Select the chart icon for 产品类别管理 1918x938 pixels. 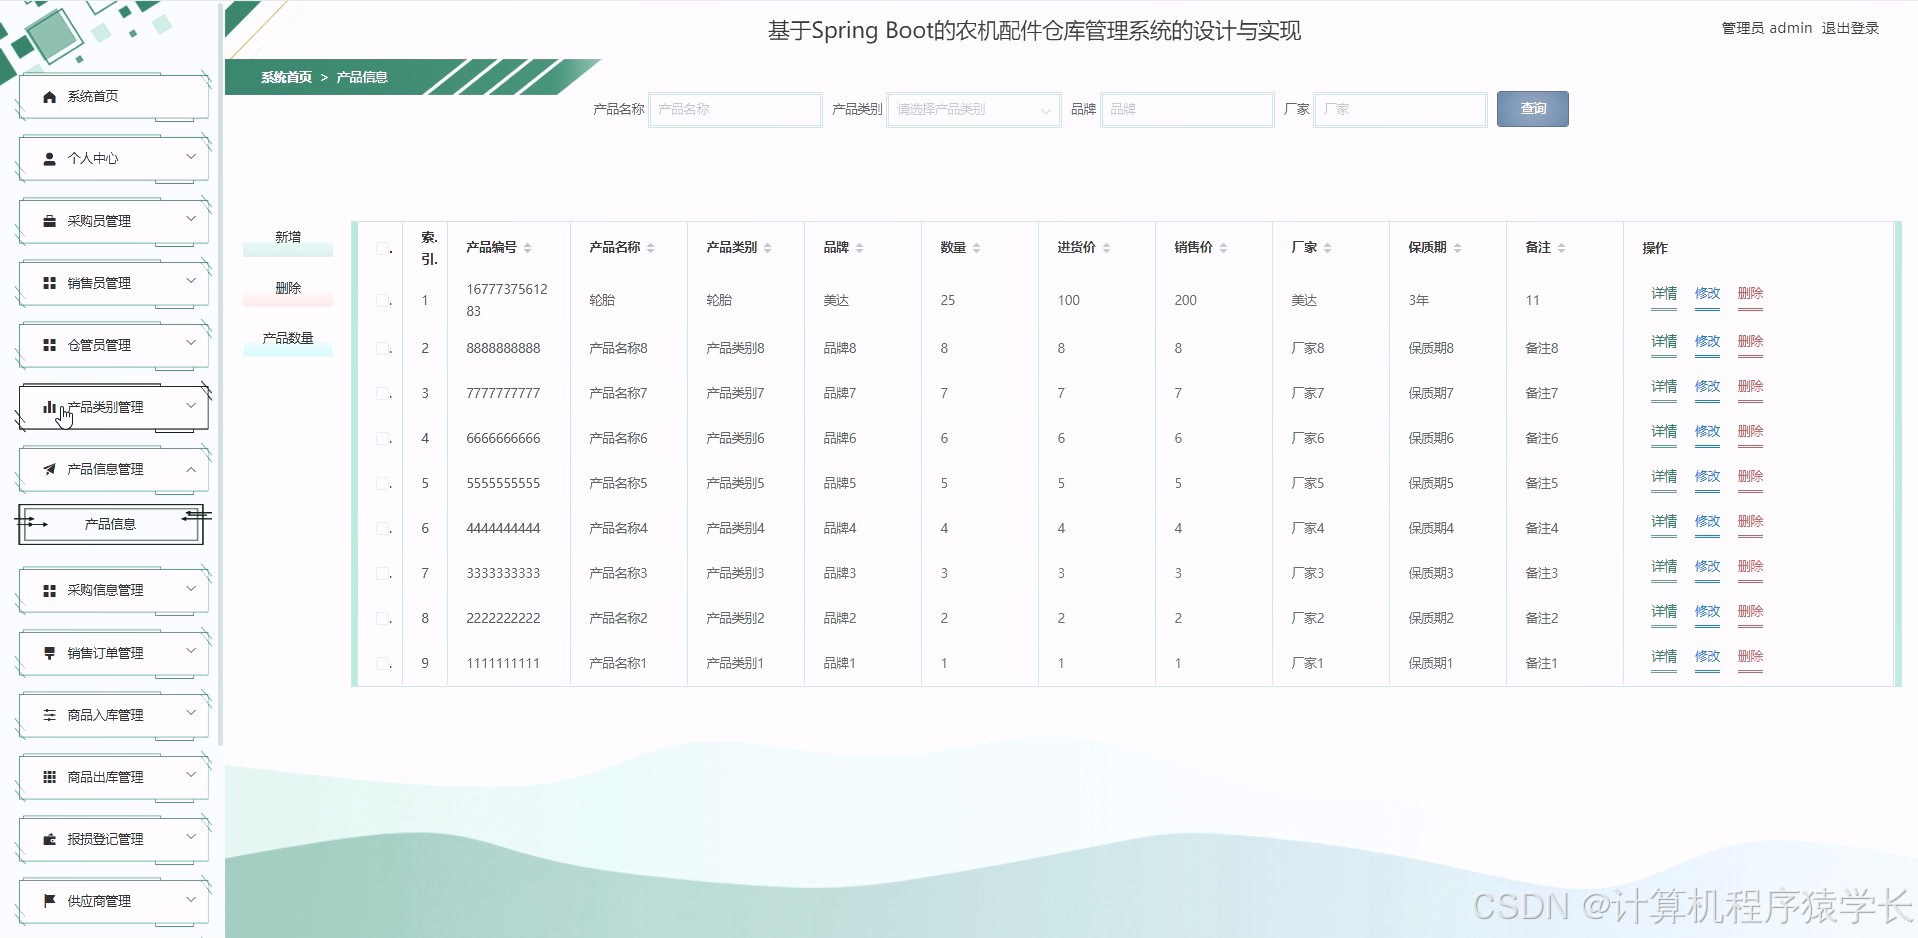[48, 406]
